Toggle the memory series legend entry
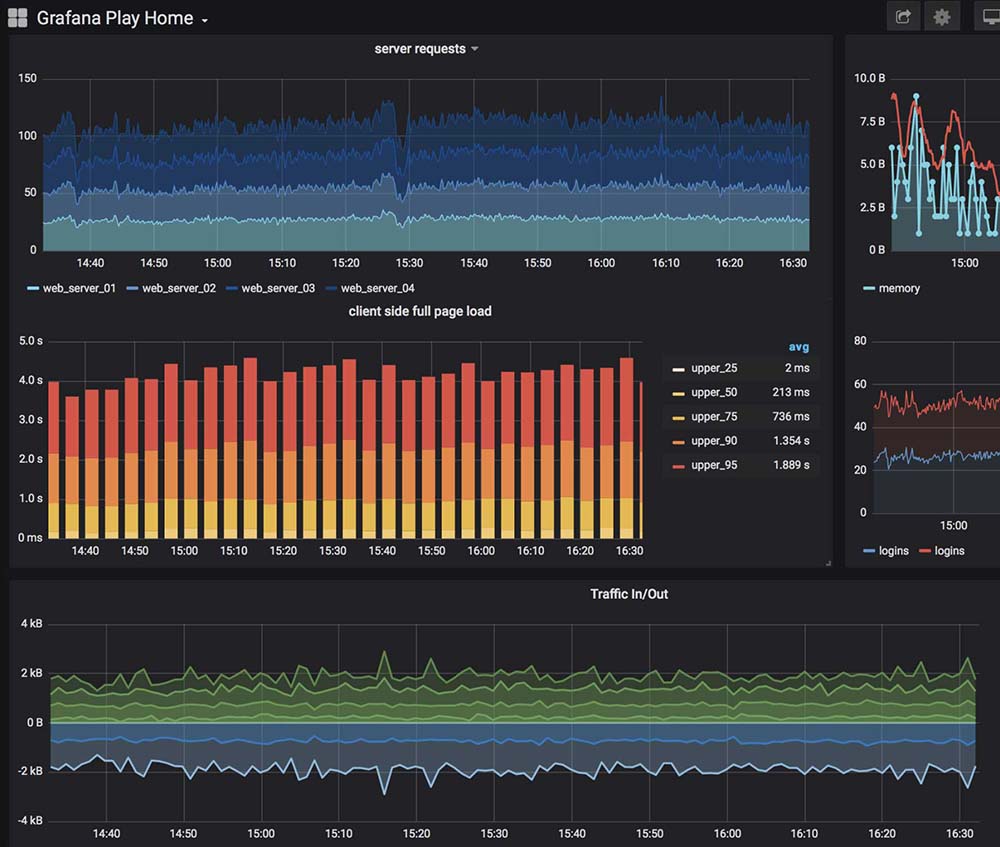The width and height of the screenshot is (1000, 847). click(x=899, y=288)
